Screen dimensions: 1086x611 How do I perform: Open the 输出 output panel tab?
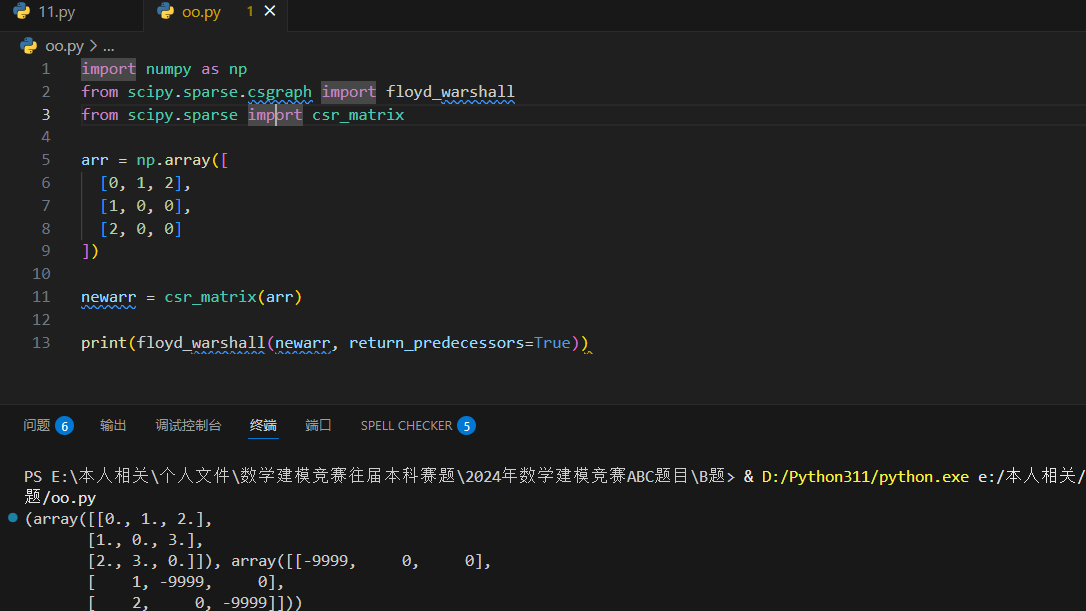pyautogui.click(x=113, y=425)
